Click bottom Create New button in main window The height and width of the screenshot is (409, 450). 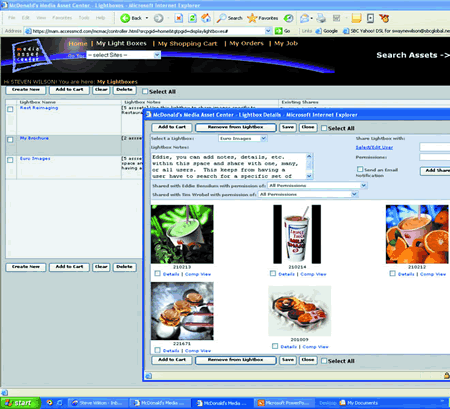pyautogui.click(x=26, y=267)
